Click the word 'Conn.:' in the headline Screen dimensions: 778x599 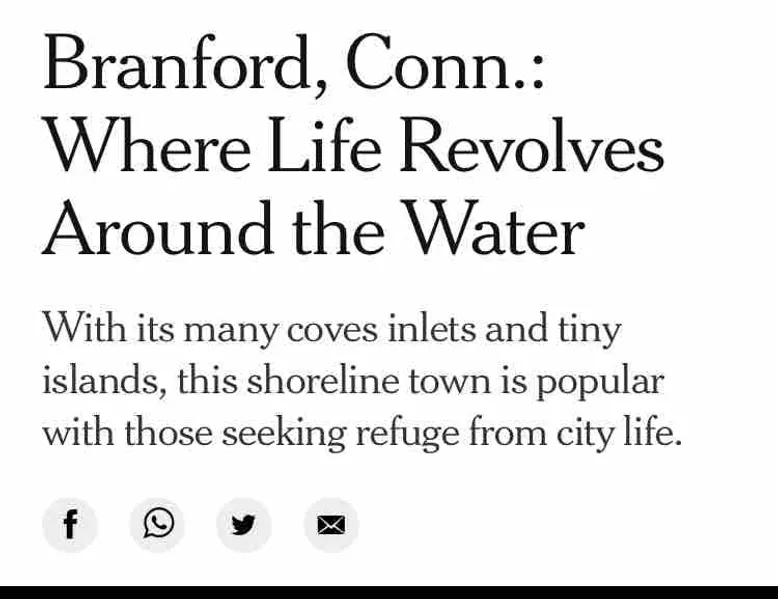pos(445,63)
